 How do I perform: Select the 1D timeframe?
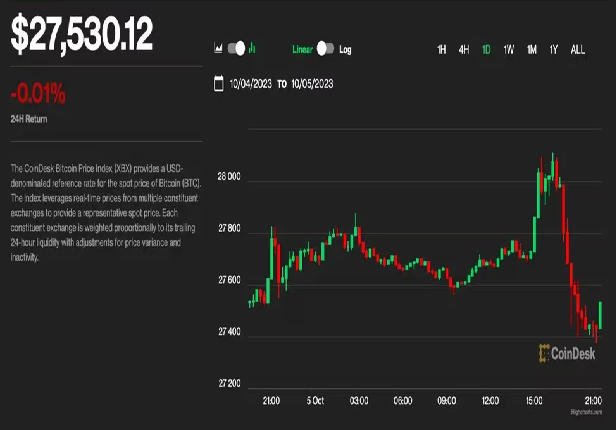coord(486,48)
